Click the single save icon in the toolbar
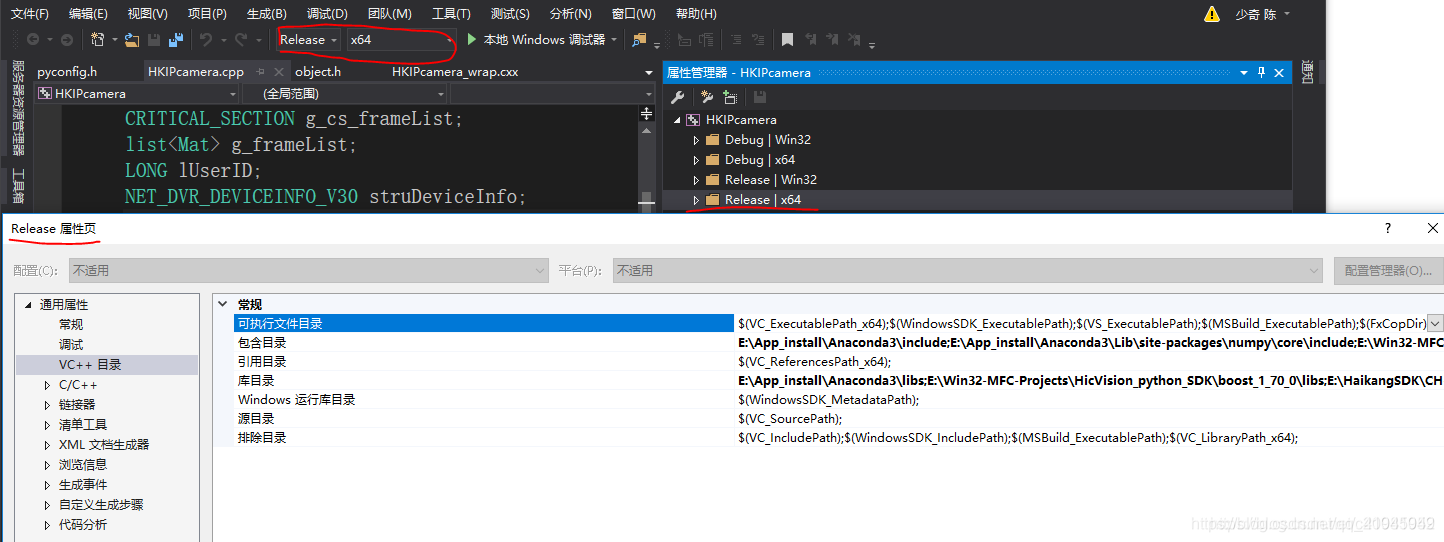 point(154,40)
